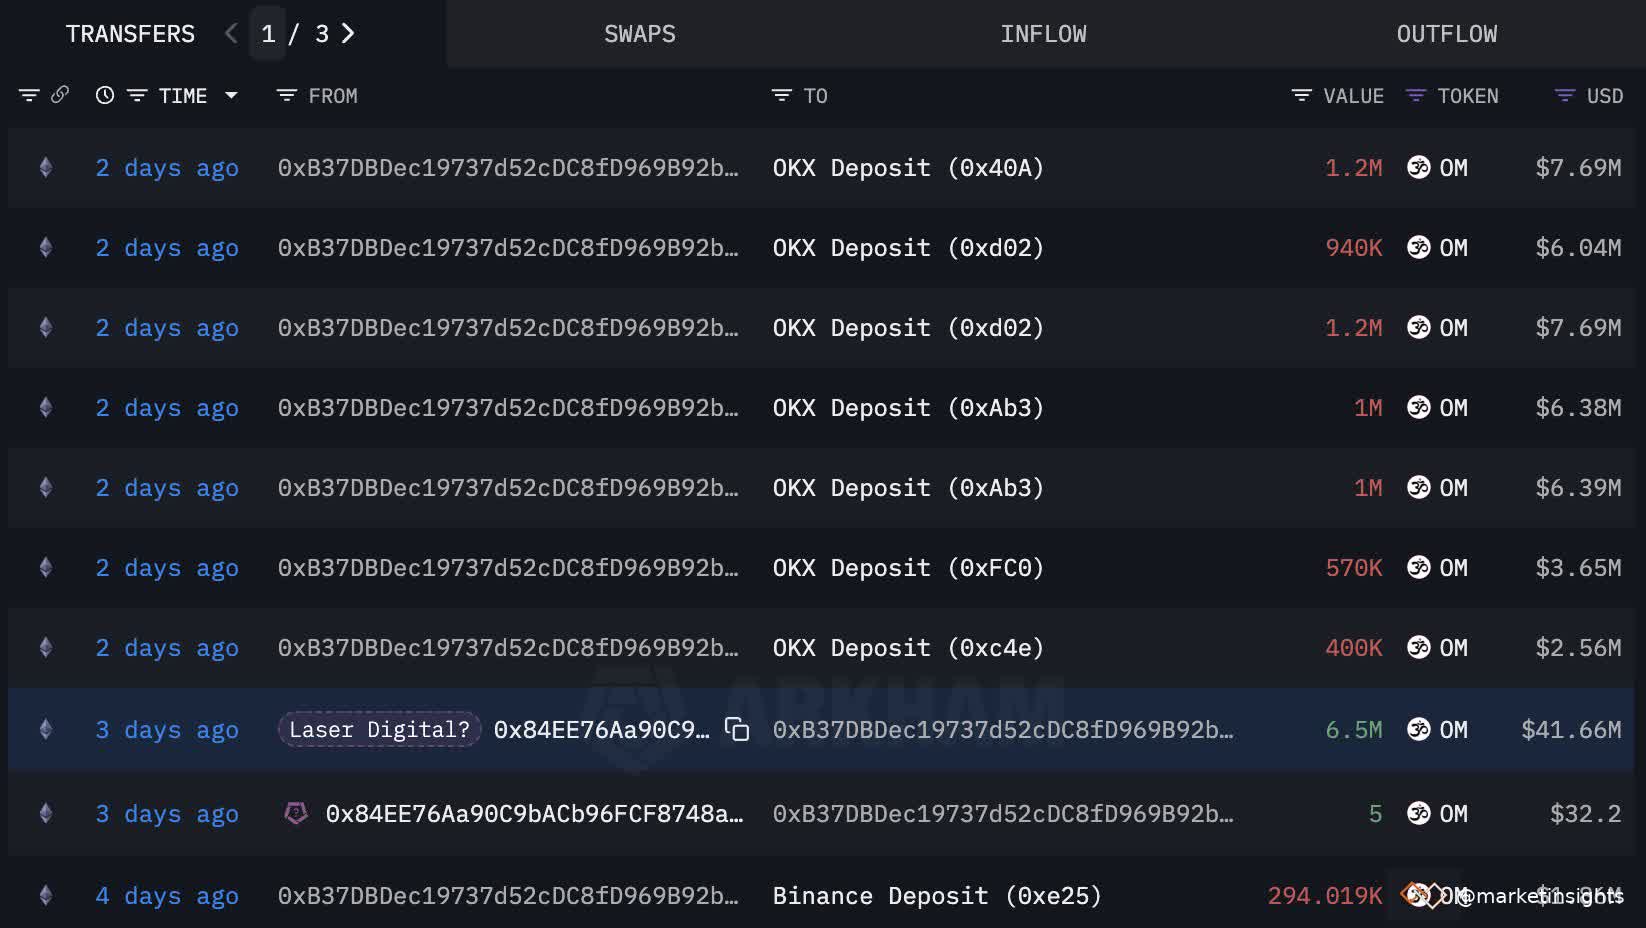1646x928 pixels.
Task: Open '2 days ago' timestamp in 0x40A row
Action: coord(167,168)
